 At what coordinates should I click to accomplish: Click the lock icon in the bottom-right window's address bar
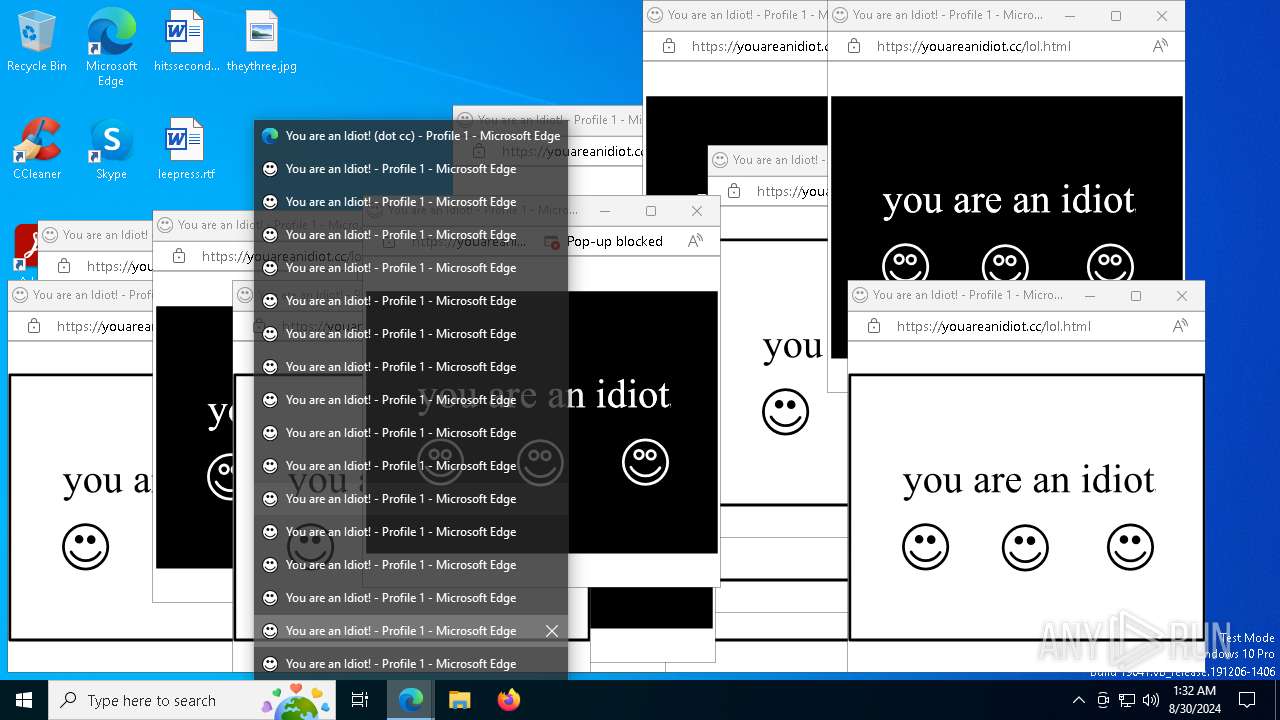click(x=873, y=326)
